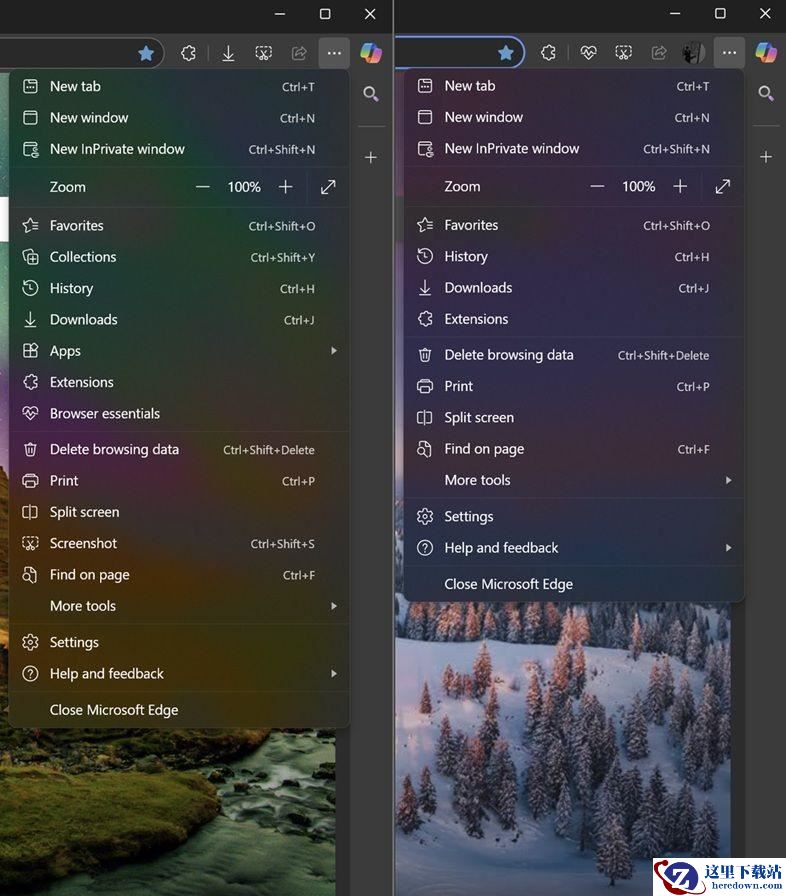Select New window in right menu
Screen dimensions: 786x896
point(574,117)
